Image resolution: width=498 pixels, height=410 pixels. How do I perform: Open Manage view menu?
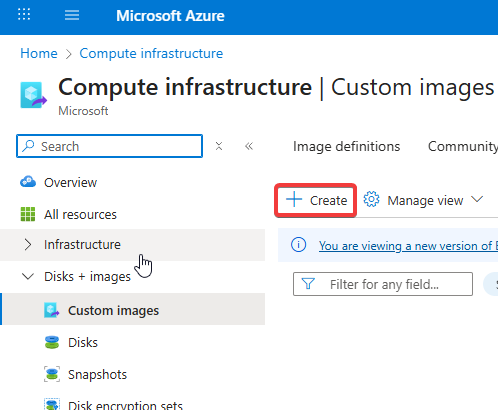coord(424,200)
